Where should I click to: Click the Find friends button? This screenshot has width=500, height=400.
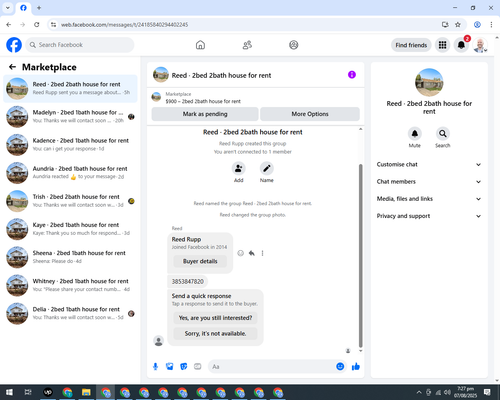pos(411,45)
